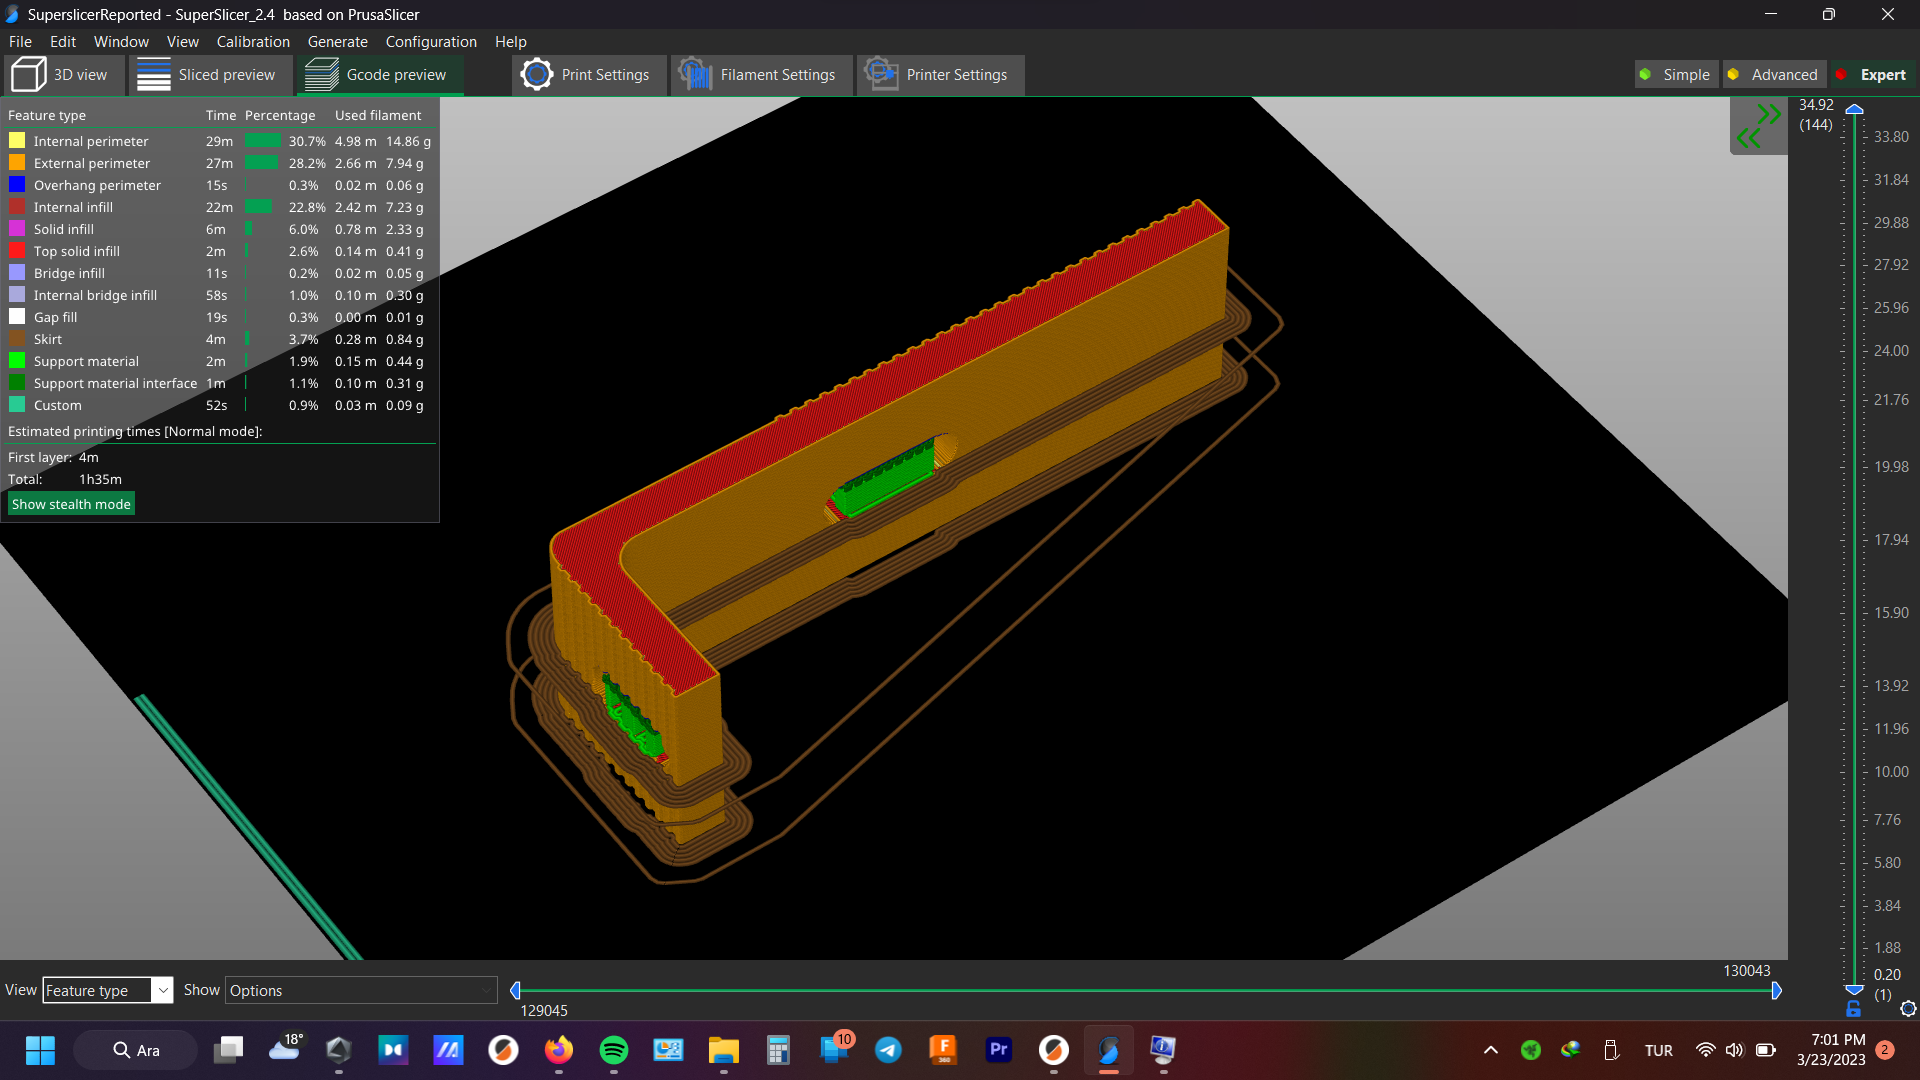Click the top thumb of the layer slider
Viewport: 1920px width, 1080px height.
pos(1854,109)
